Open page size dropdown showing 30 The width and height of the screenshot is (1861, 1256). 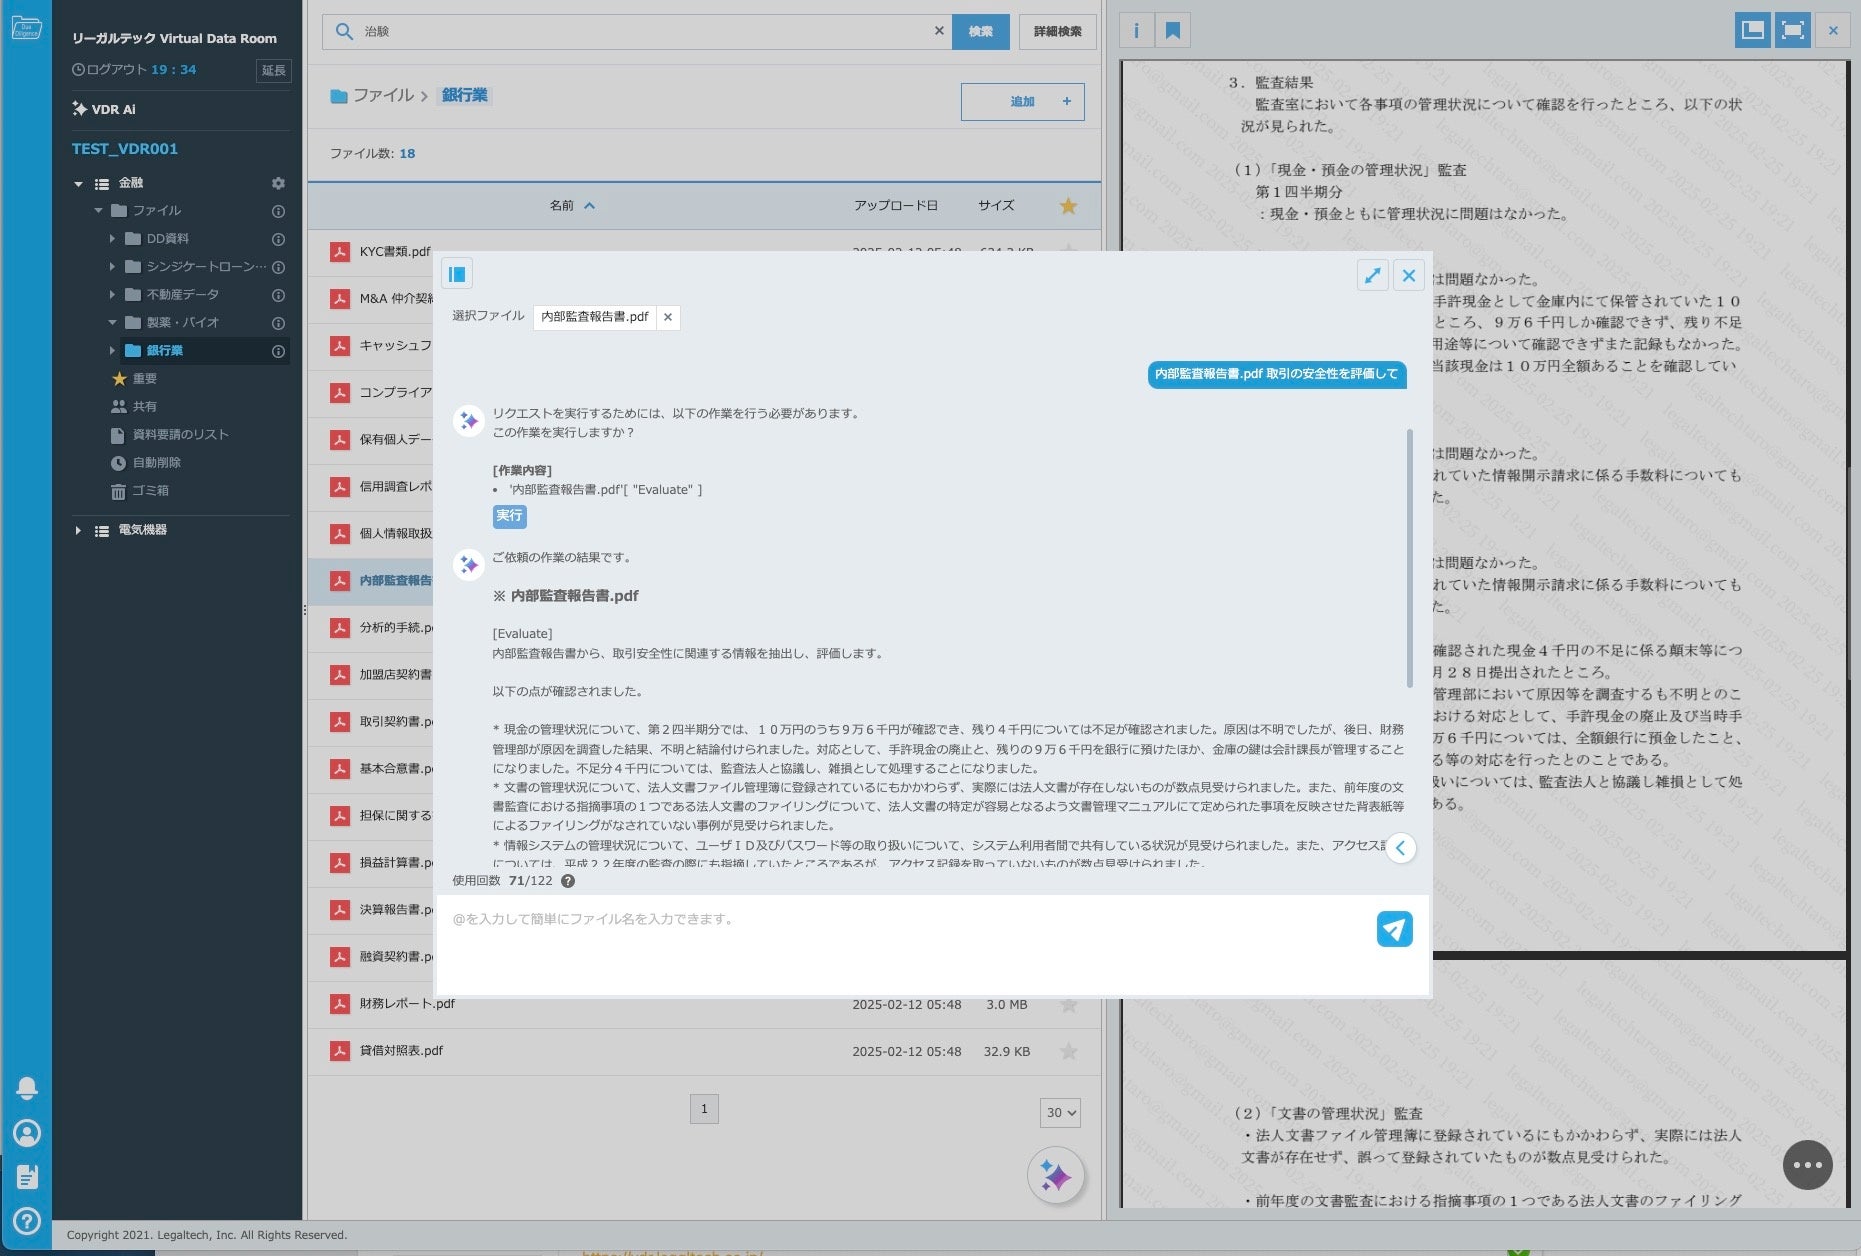point(1060,1113)
